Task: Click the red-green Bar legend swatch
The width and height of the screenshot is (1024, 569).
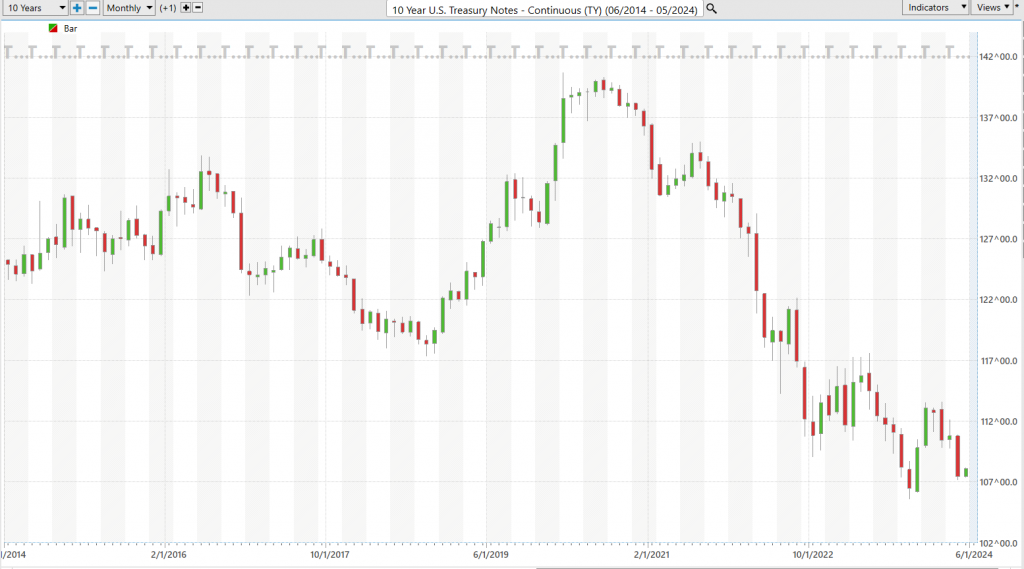Action: (x=53, y=29)
